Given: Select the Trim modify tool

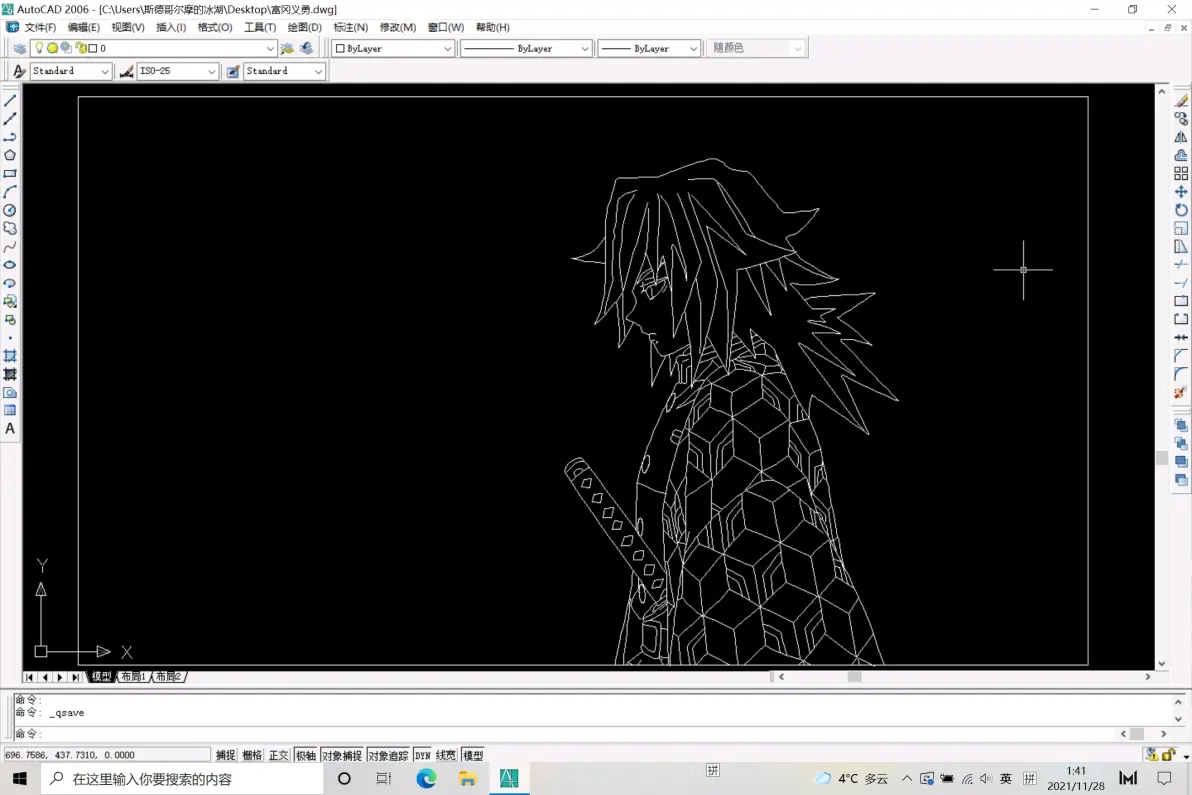Looking at the screenshot, I should 1181,264.
